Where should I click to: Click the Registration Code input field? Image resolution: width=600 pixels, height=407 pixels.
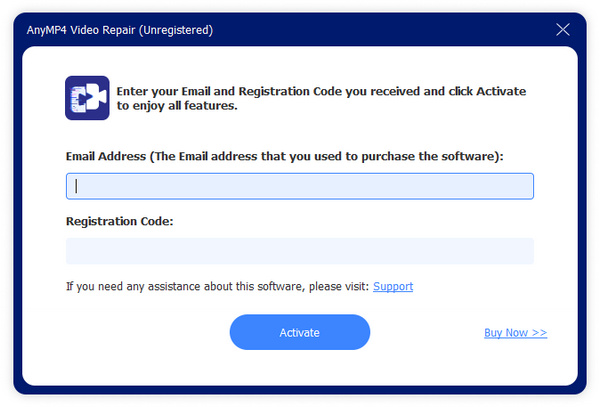tap(299, 251)
